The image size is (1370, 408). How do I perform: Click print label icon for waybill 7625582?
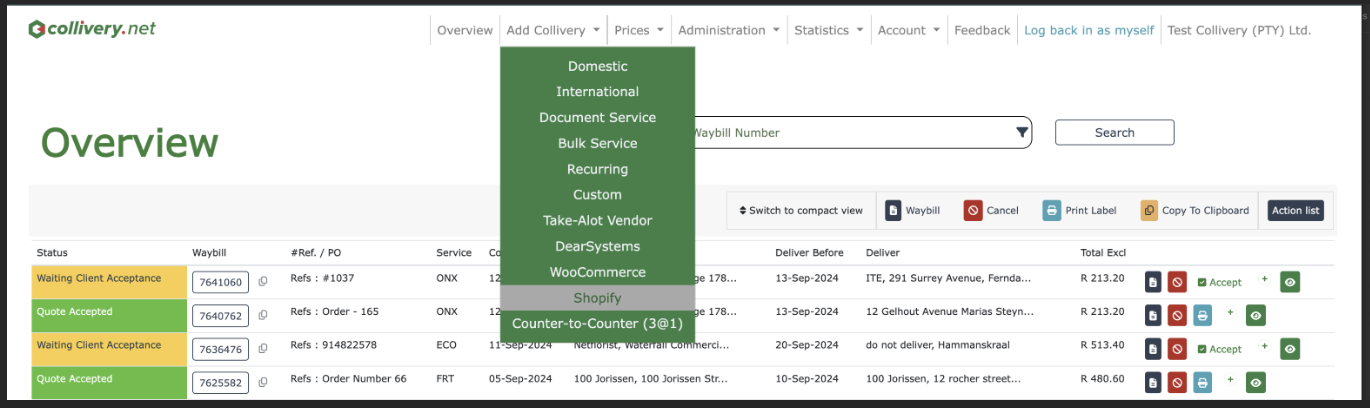pyautogui.click(x=1202, y=382)
